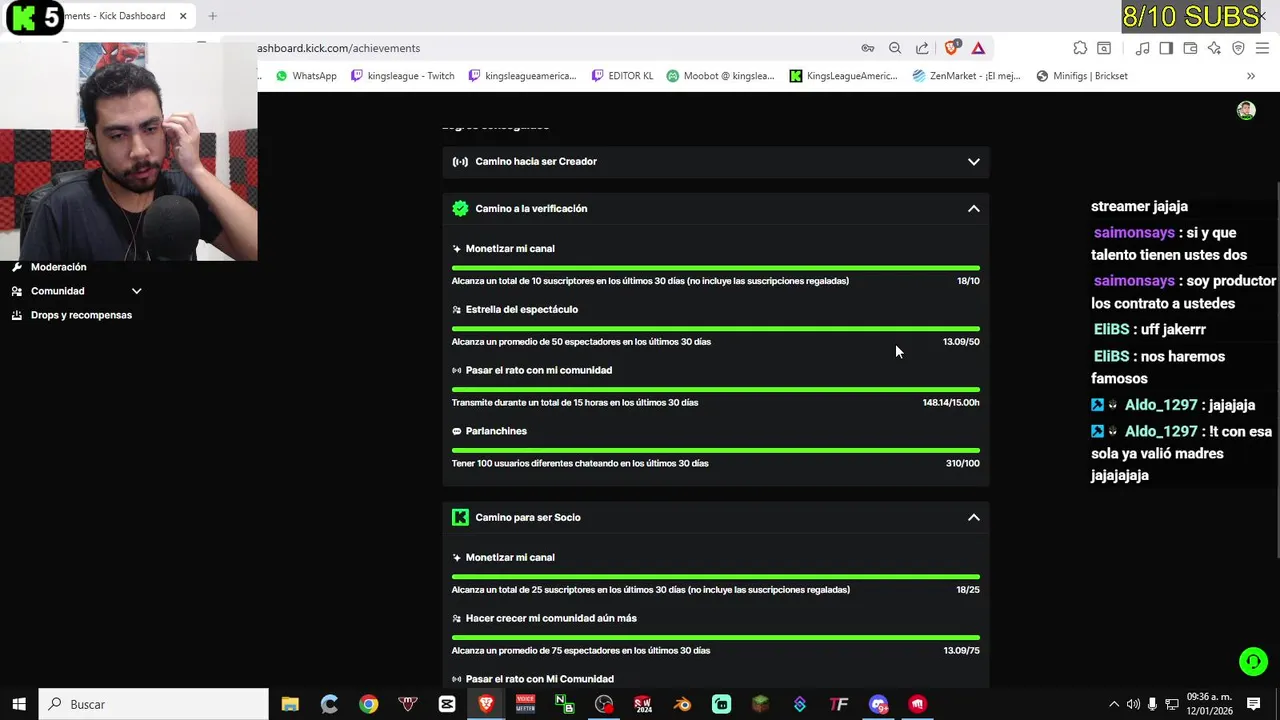Open File Explorer from the taskbar
Image resolution: width=1280 pixels, height=720 pixels.
click(x=290, y=704)
